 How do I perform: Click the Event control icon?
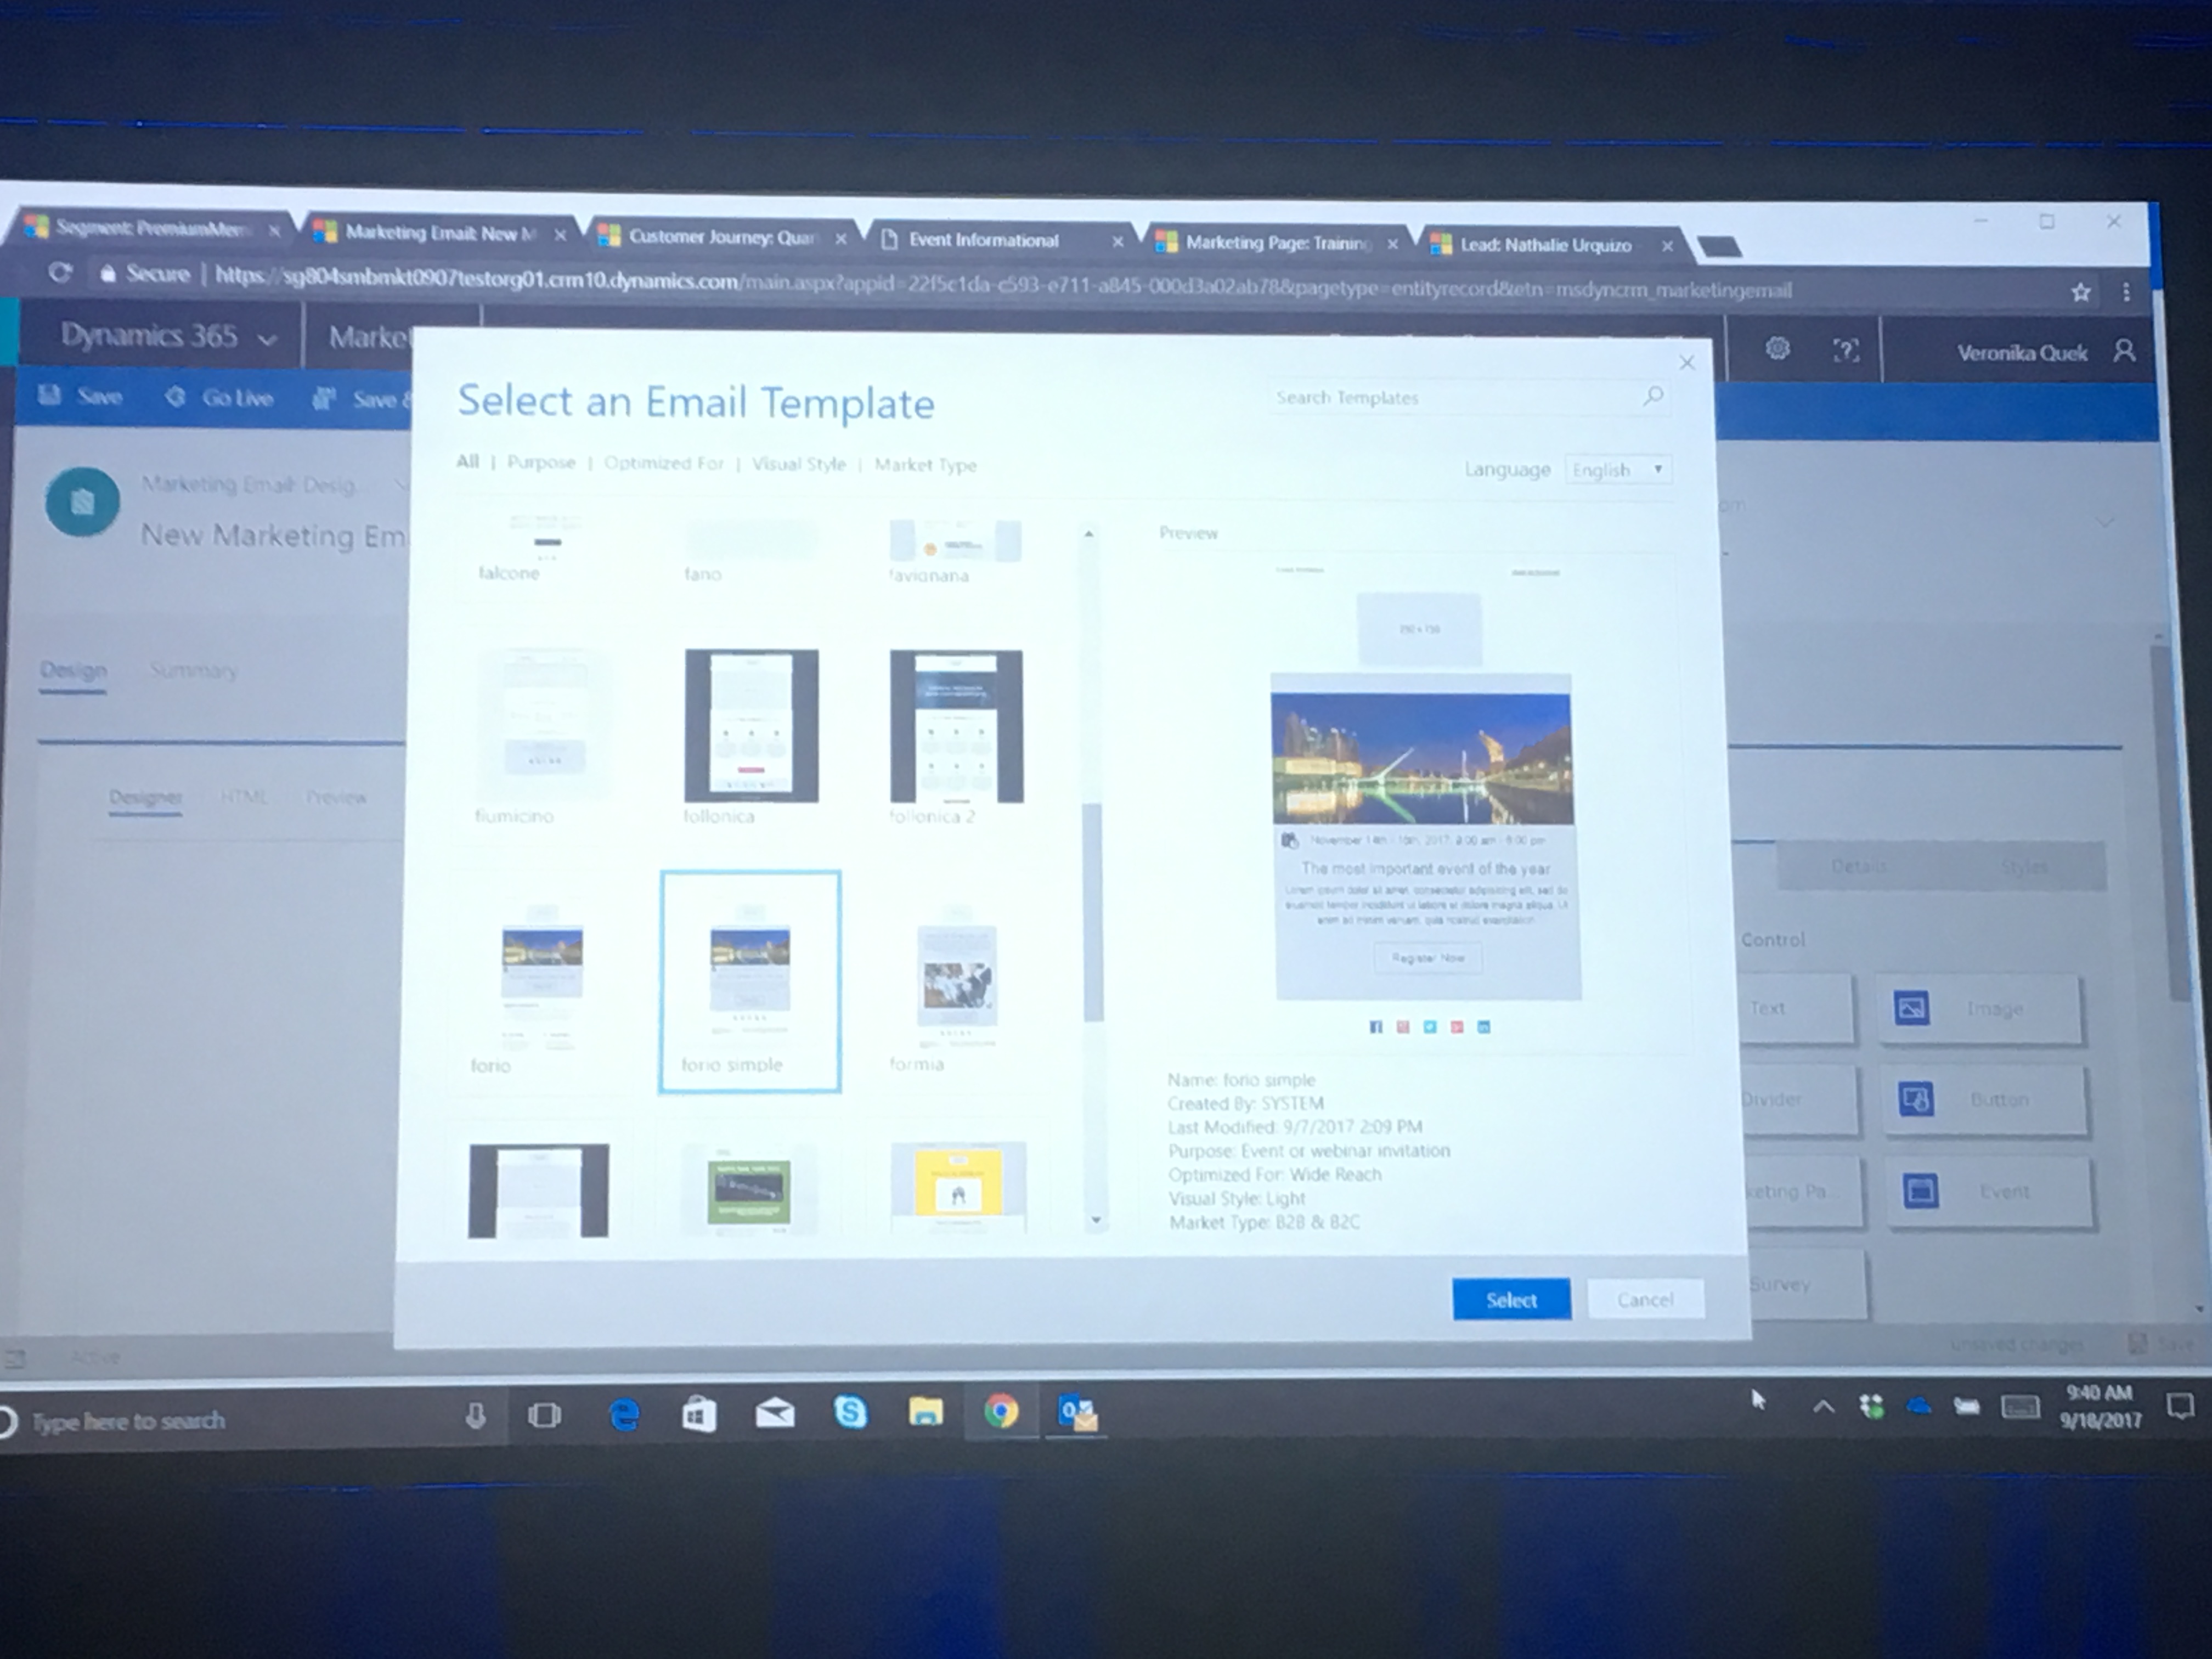click(1921, 1191)
